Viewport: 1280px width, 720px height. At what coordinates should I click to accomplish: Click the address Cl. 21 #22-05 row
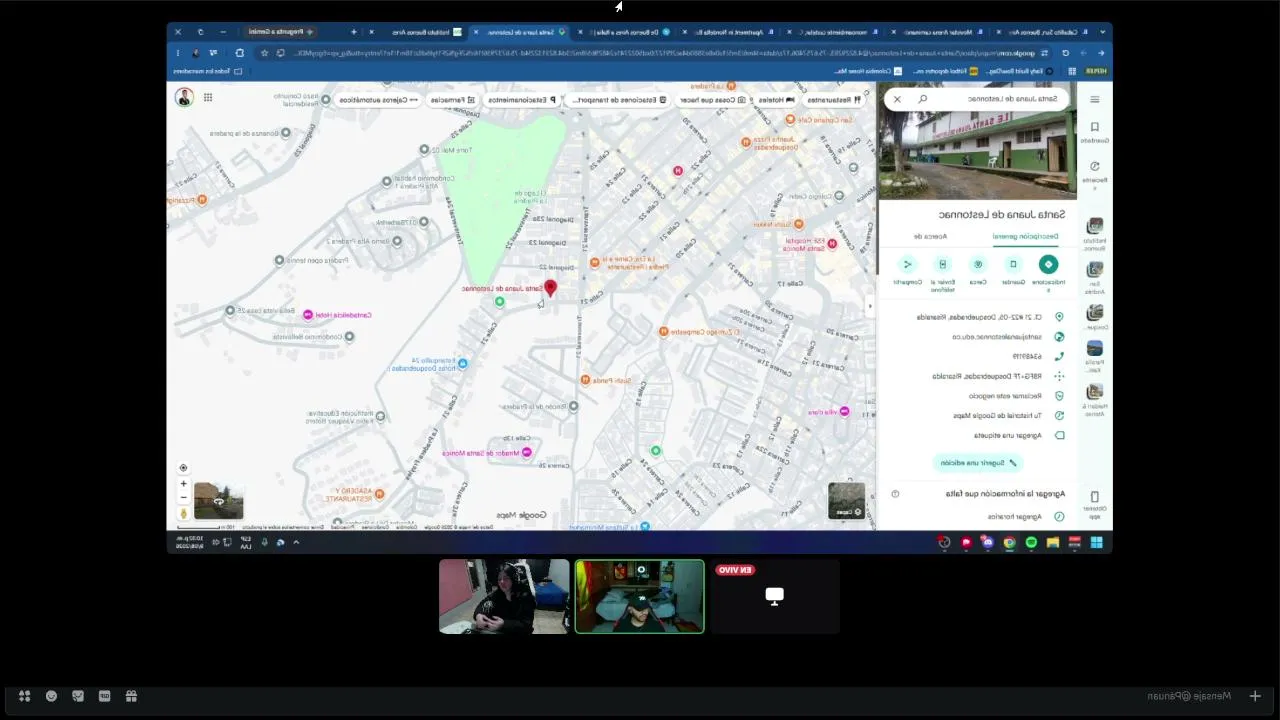tap(977, 317)
